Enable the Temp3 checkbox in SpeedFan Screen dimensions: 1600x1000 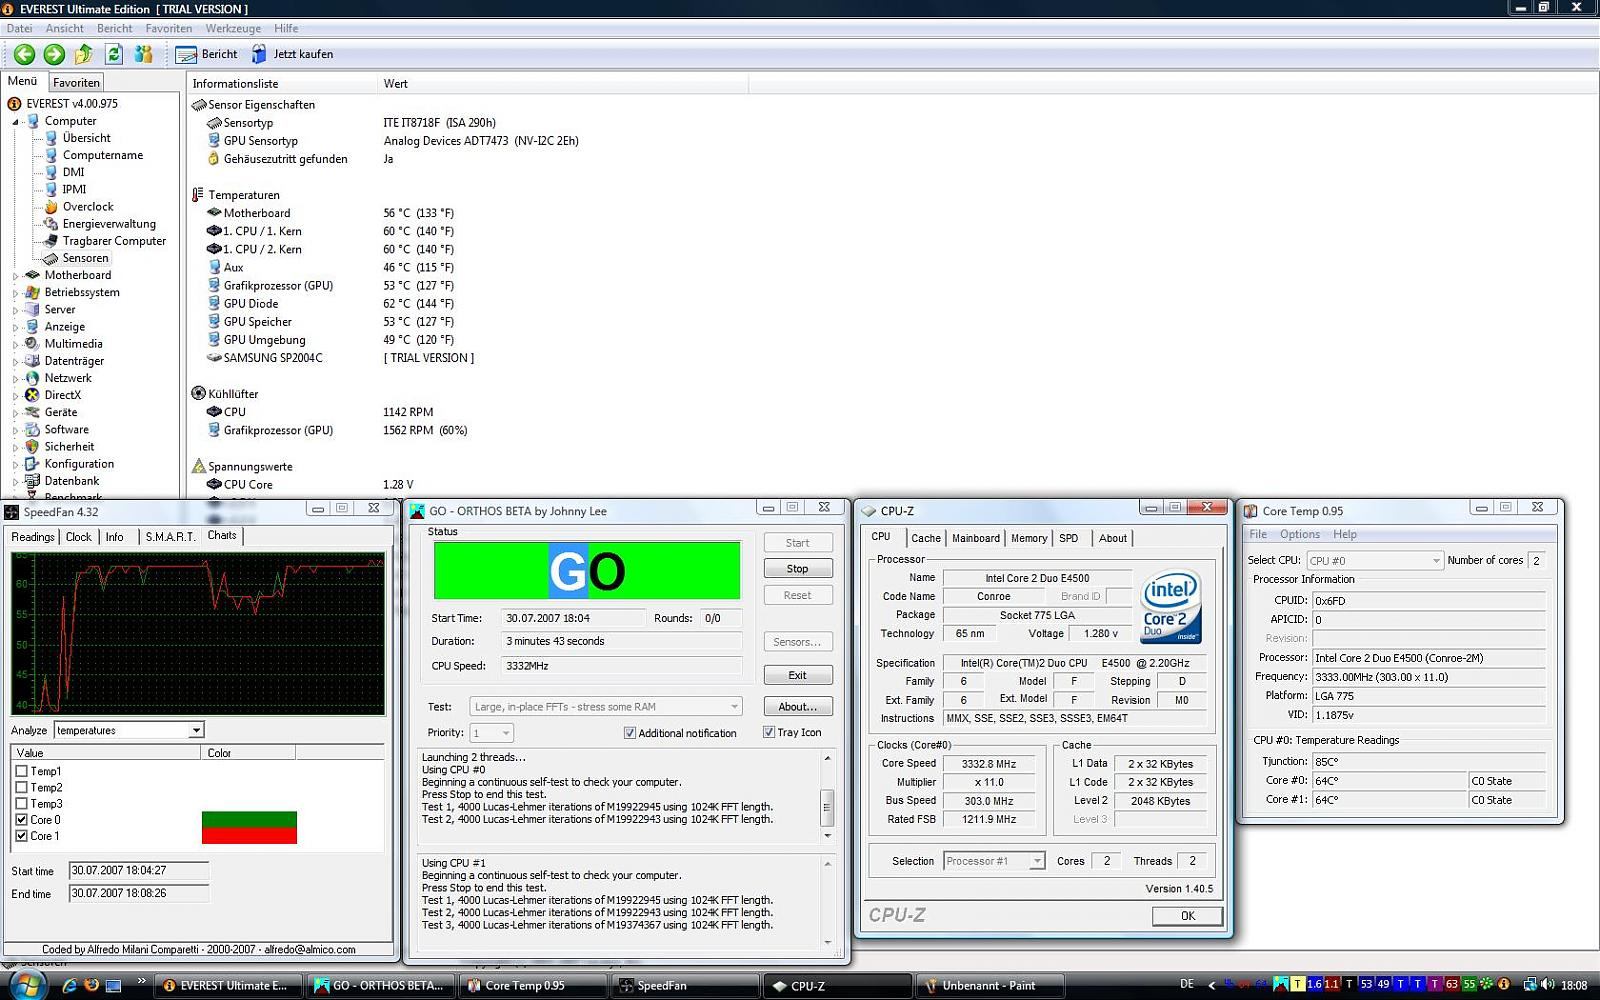[21, 803]
